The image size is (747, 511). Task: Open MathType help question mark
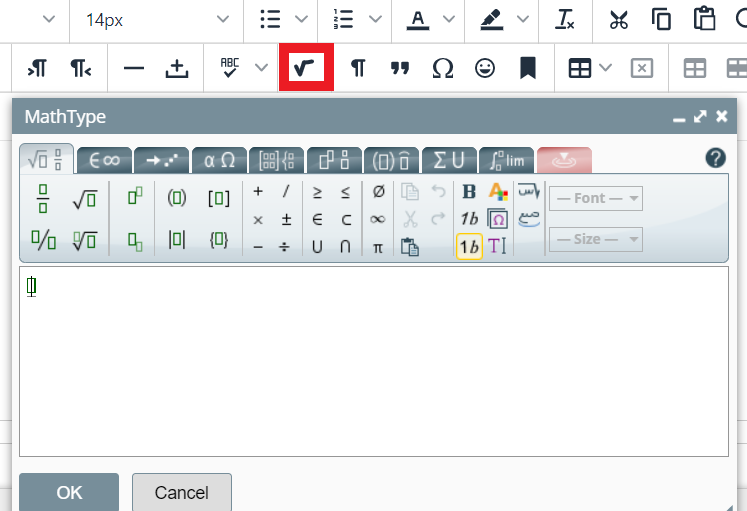tap(716, 158)
